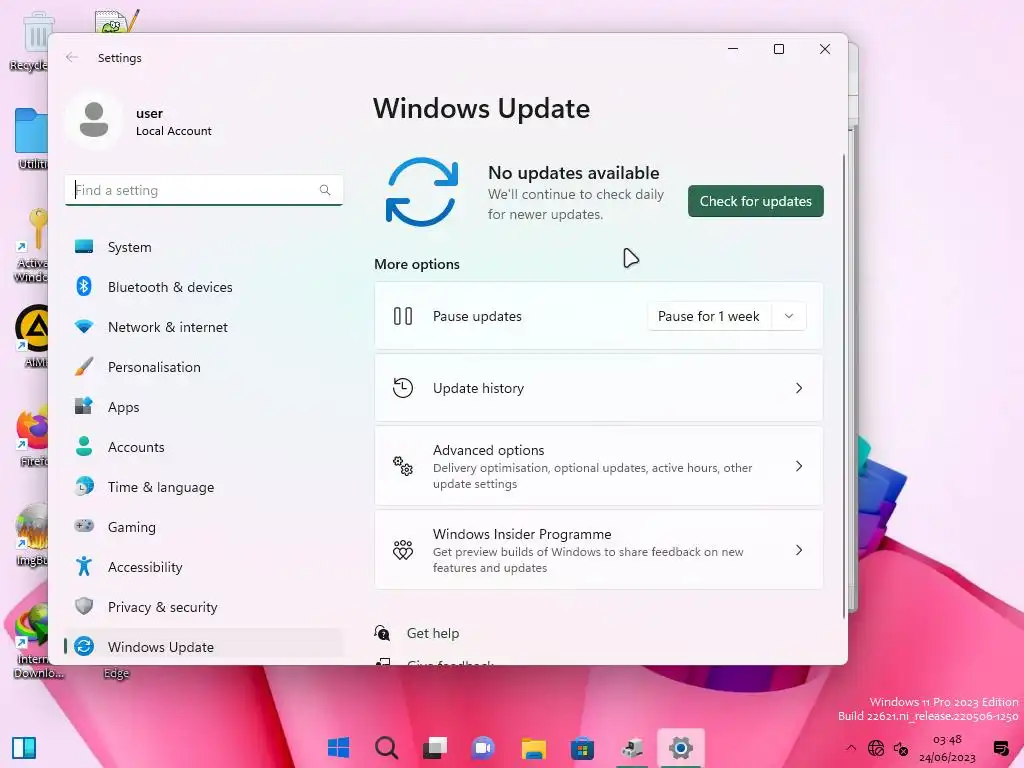This screenshot has width=1024, height=768.
Task: Click the Network wifi icon in sidebar
Action: point(84,327)
